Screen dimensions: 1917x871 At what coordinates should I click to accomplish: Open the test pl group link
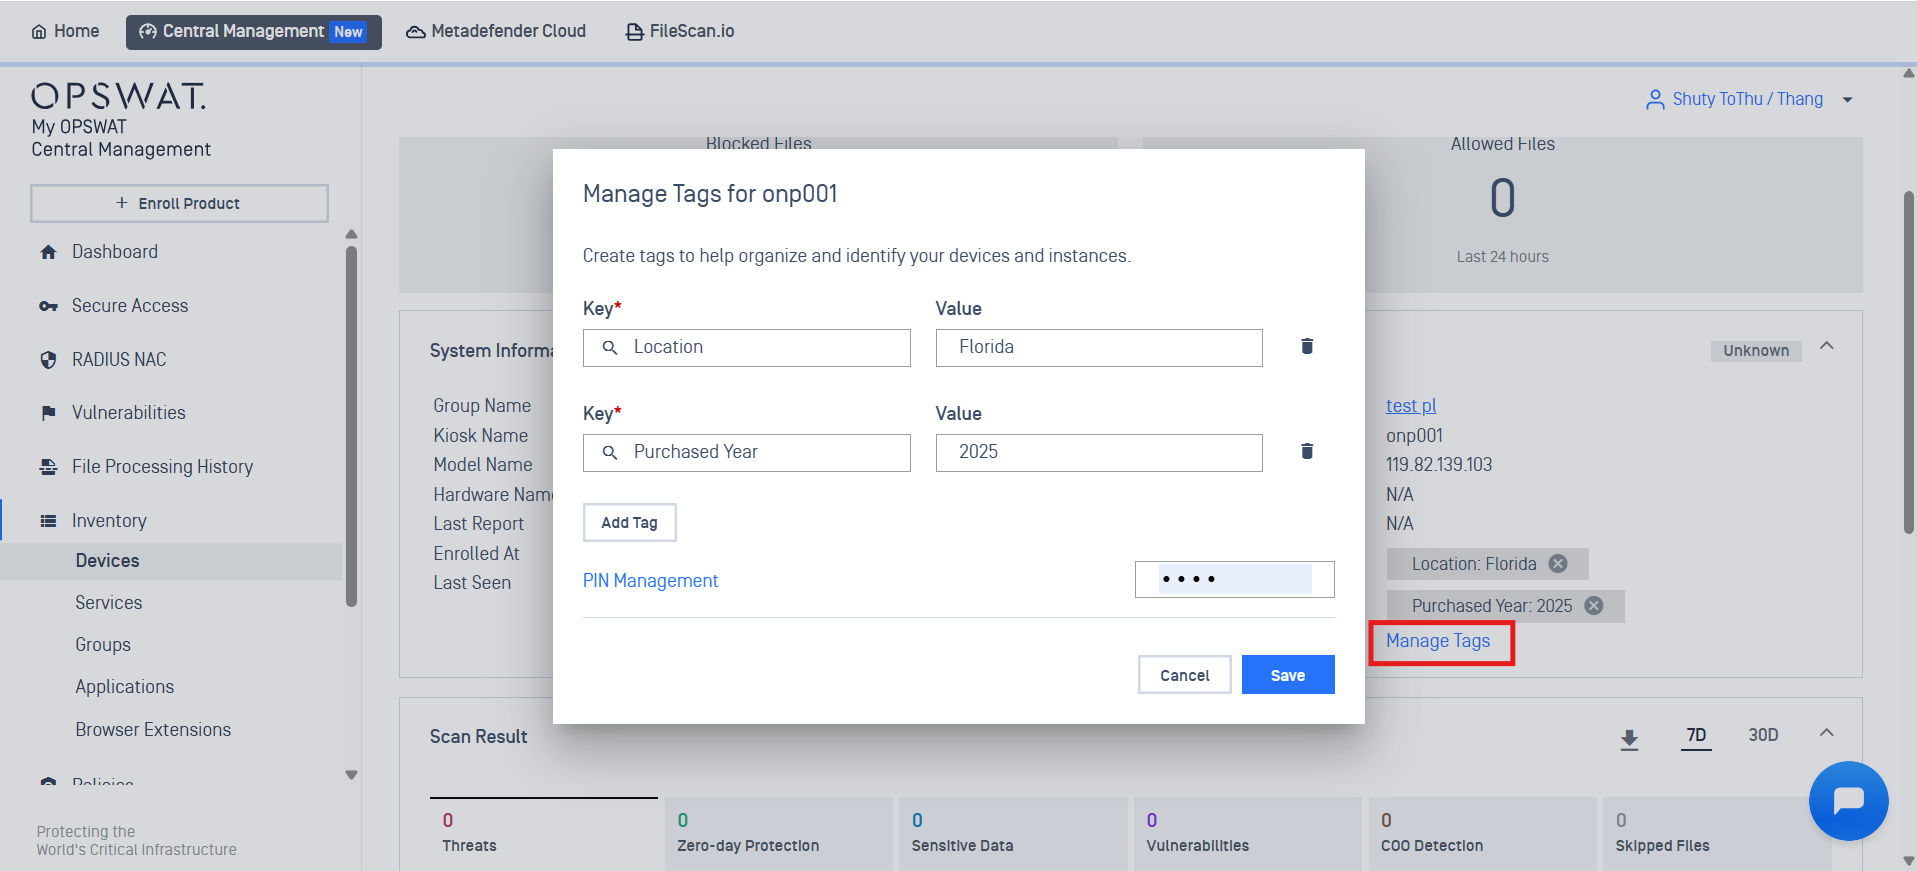point(1411,406)
